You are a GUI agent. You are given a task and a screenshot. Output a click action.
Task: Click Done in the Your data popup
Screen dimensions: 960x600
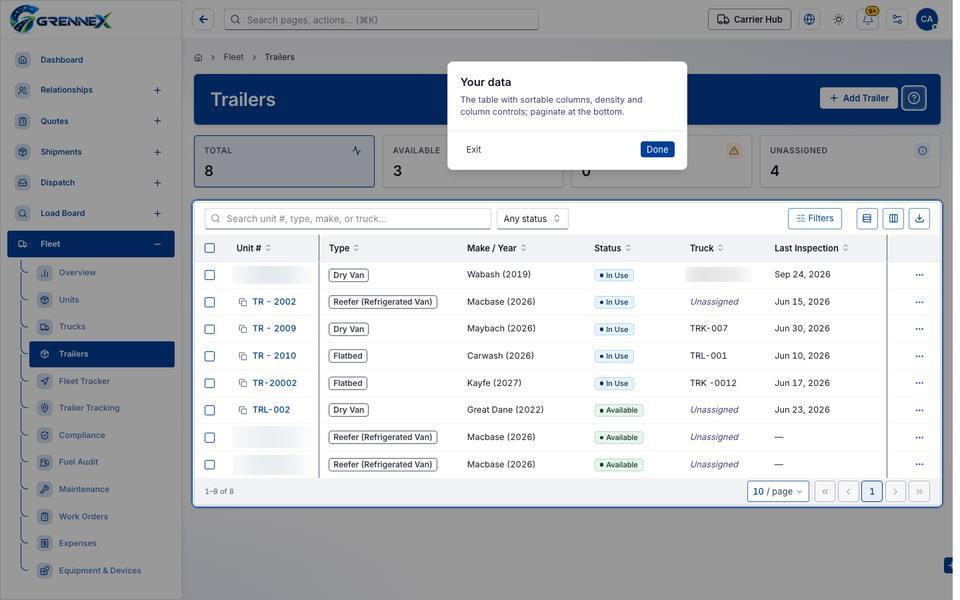[x=657, y=149]
